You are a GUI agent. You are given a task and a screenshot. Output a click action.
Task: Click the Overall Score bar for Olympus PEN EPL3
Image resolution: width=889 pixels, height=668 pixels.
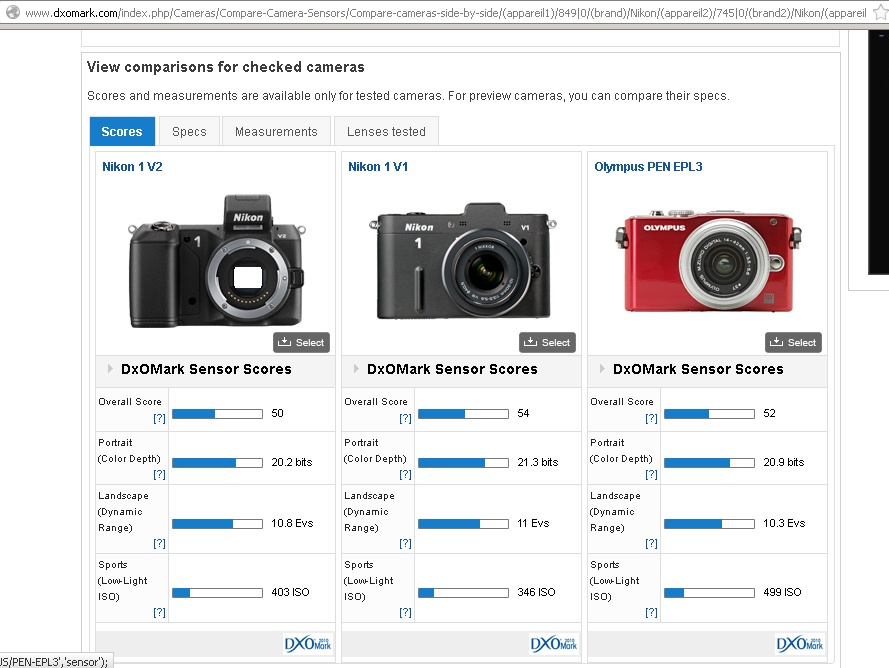[710, 414]
